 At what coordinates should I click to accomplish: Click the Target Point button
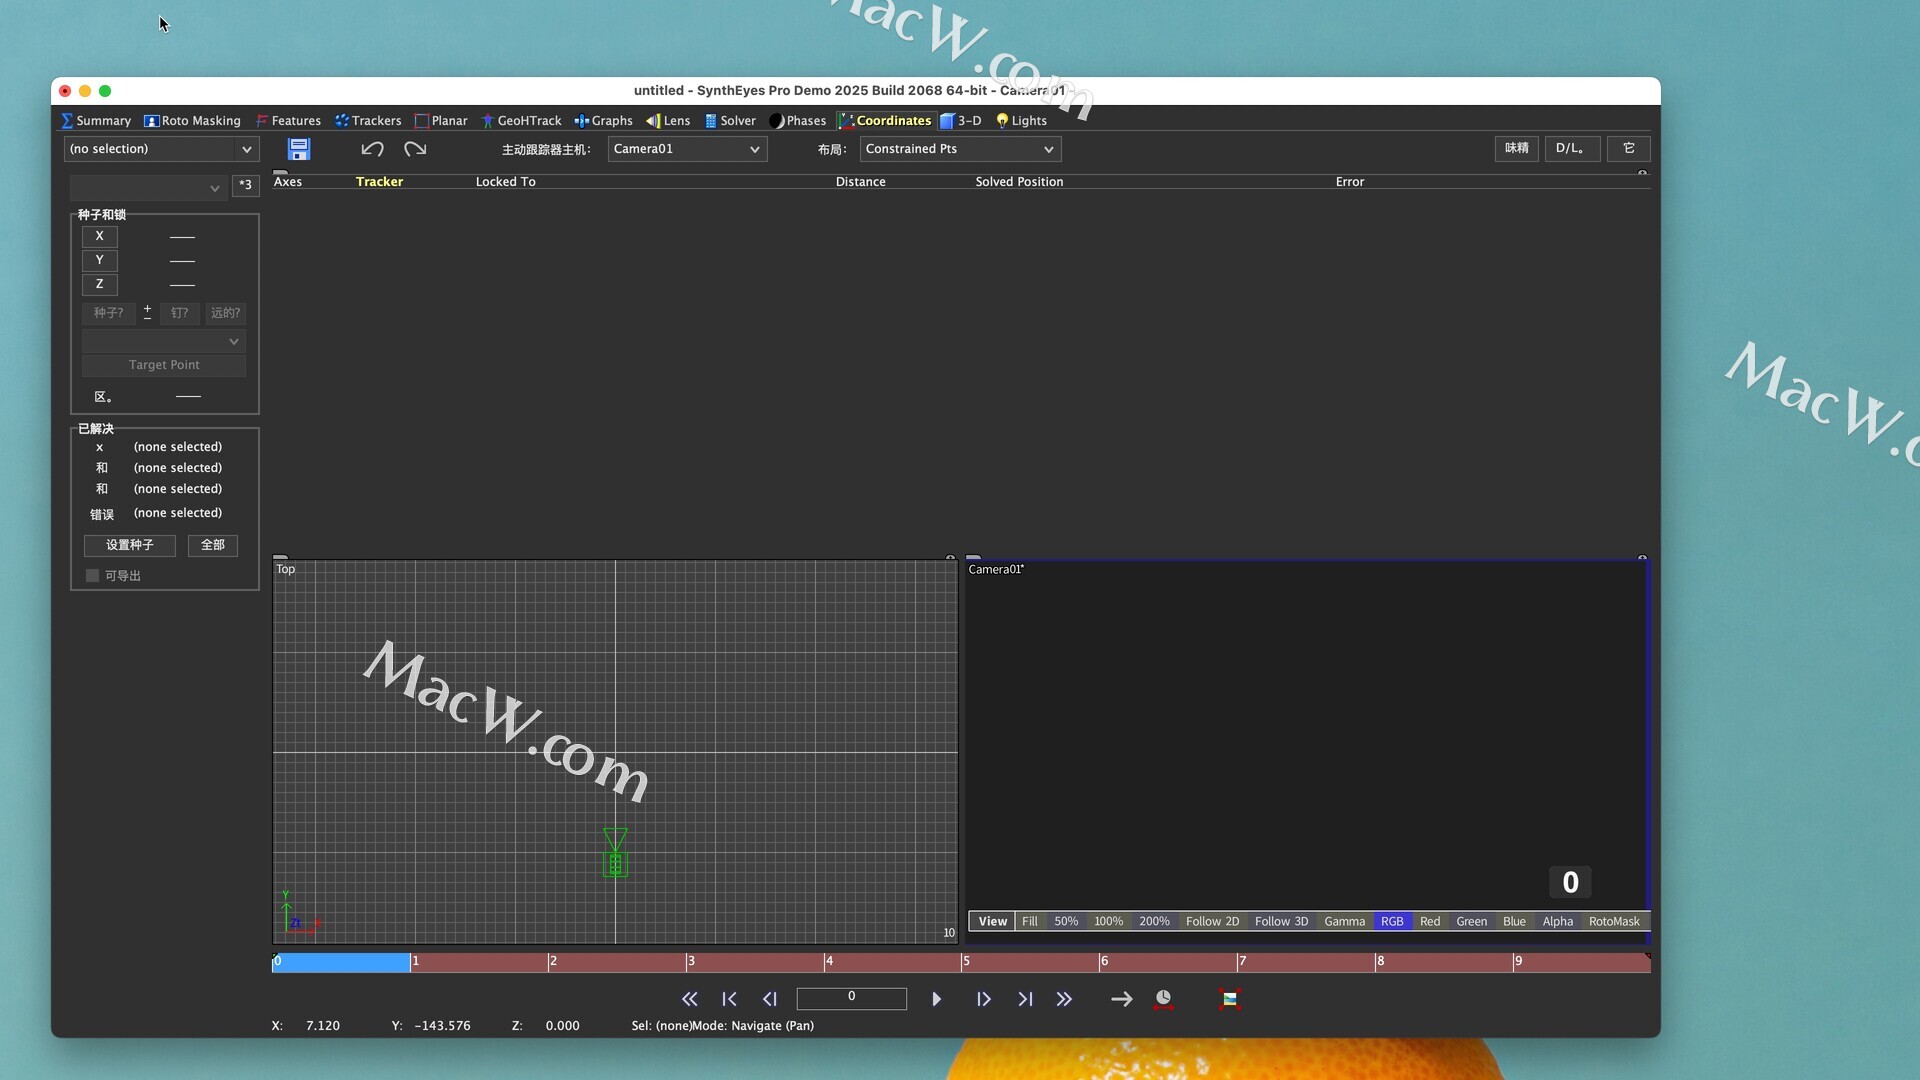pyautogui.click(x=164, y=365)
